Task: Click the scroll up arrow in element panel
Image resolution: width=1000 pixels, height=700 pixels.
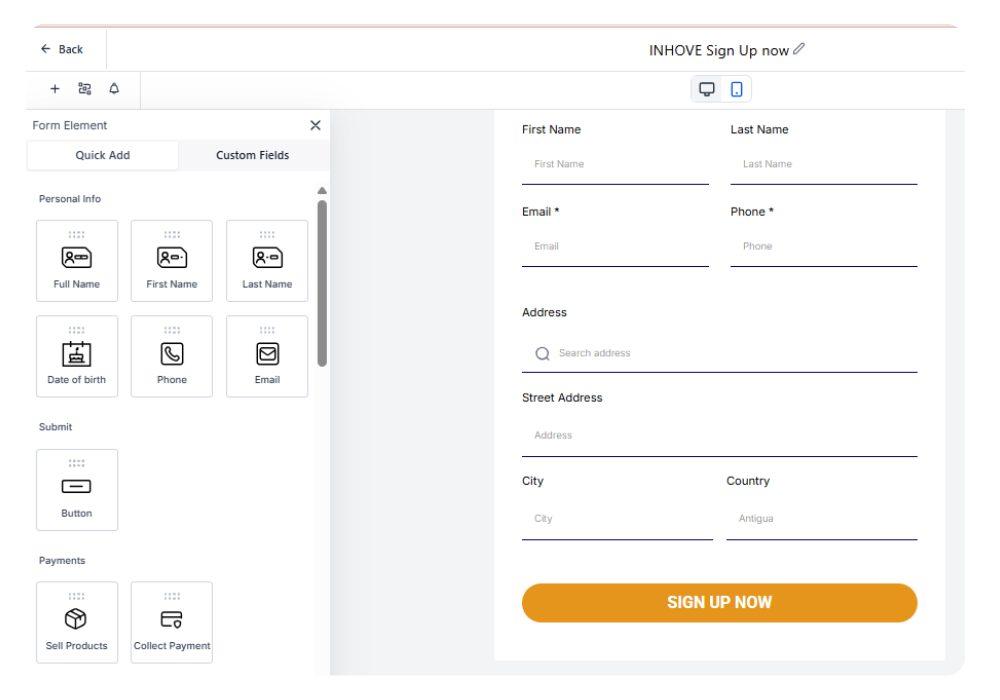Action: coord(322,191)
